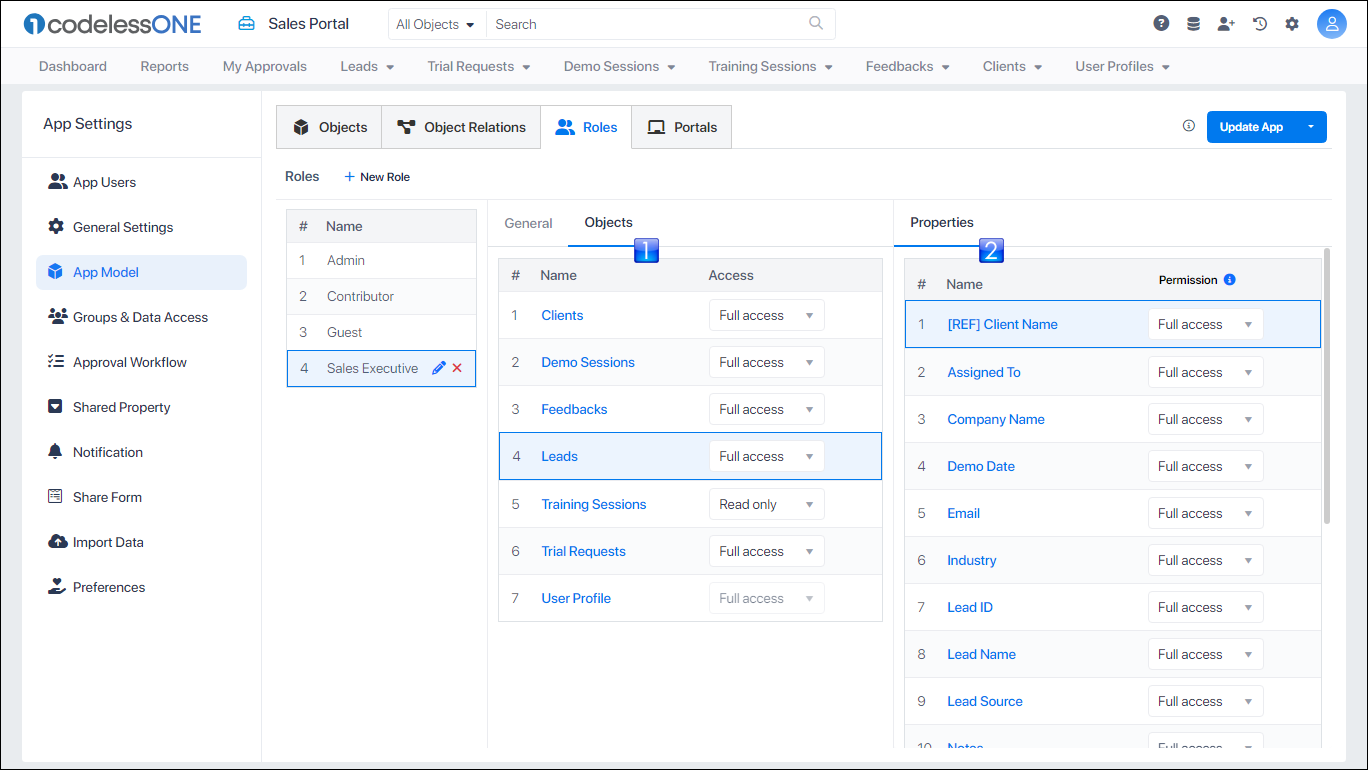1368x770 pixels.
Task: Open the Demo Sessions object link
Action: (x=588, y=362)
